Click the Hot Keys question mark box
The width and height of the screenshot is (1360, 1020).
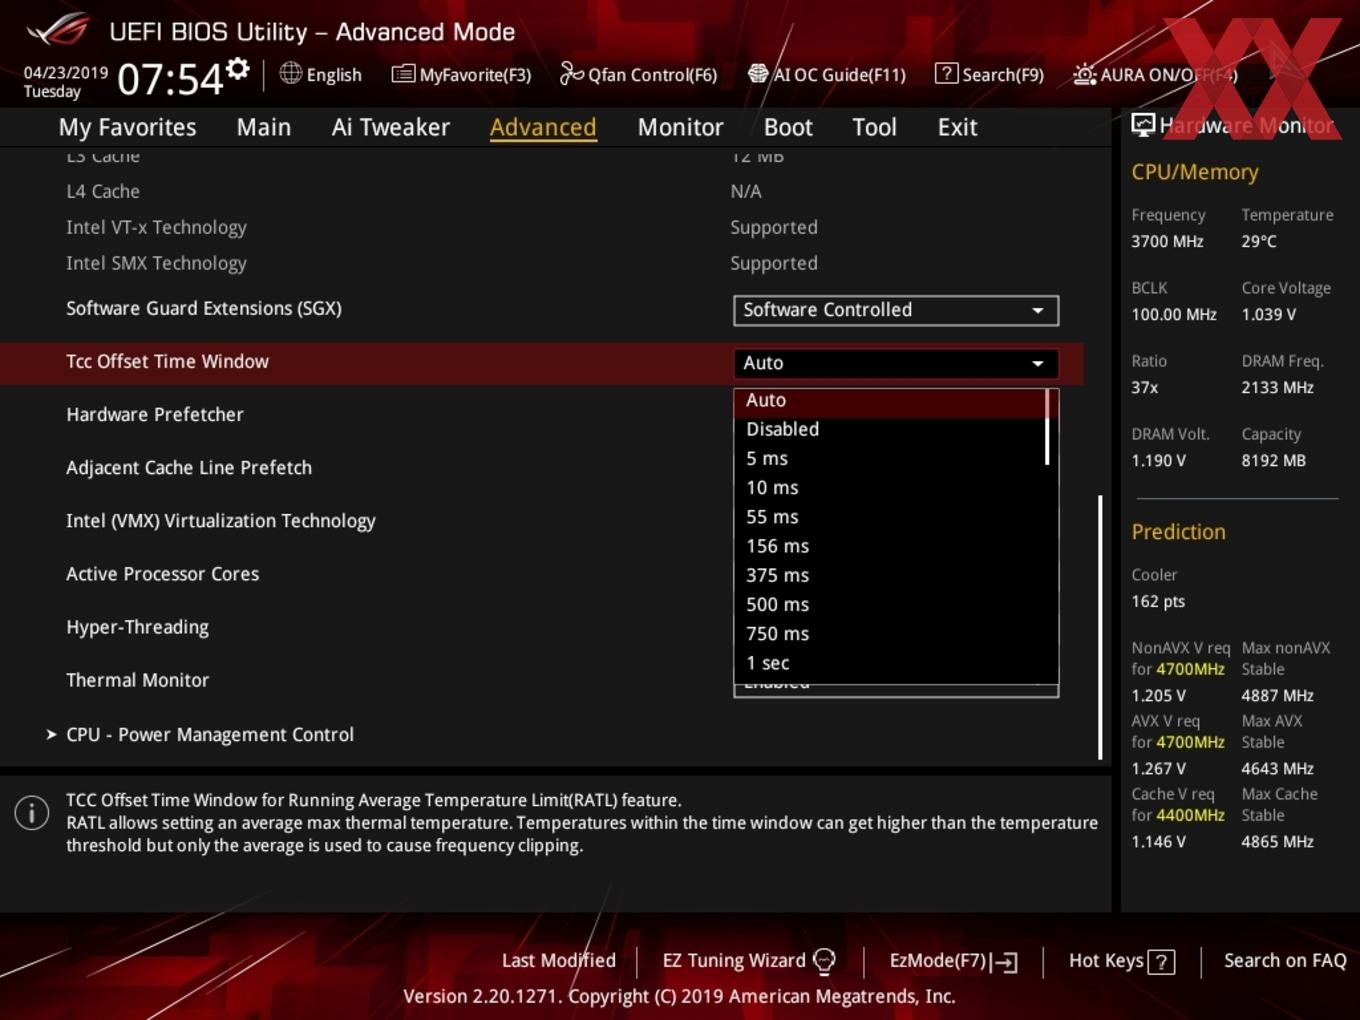1161,962
